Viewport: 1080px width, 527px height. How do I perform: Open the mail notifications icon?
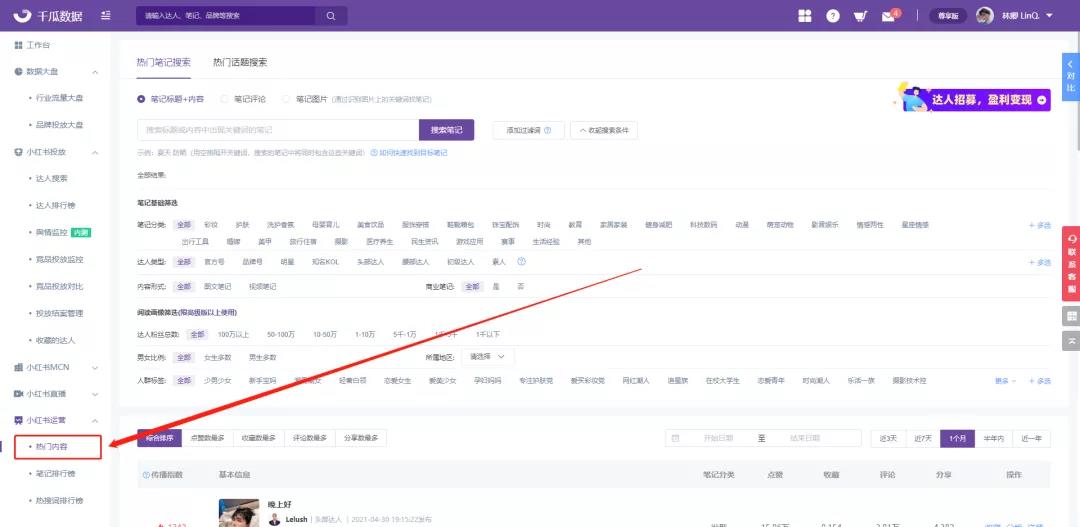[888, 16]
